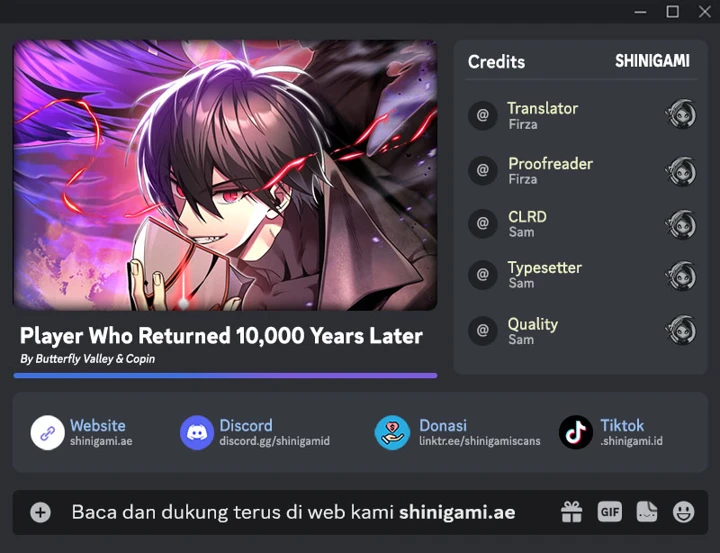Click the Proofreader reaper avatar
This screenshot has width=720, height=553.
pyautogui.click(x=681, y=171)
